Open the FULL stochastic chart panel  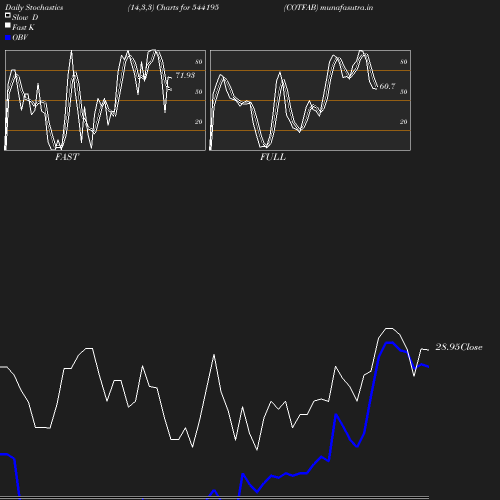tap(310, 100)
